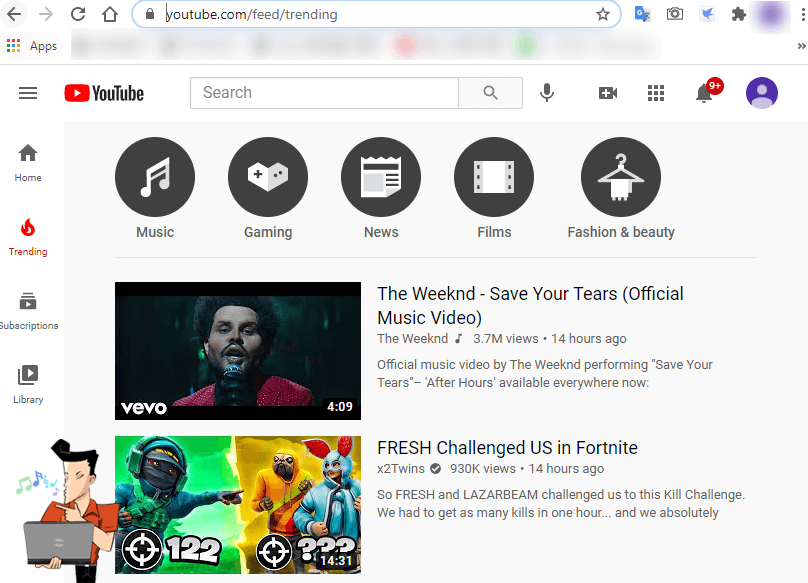The width and height of the screenshot is (808, 583).
Task: Open the Films trending category
Action: point(494,188)
